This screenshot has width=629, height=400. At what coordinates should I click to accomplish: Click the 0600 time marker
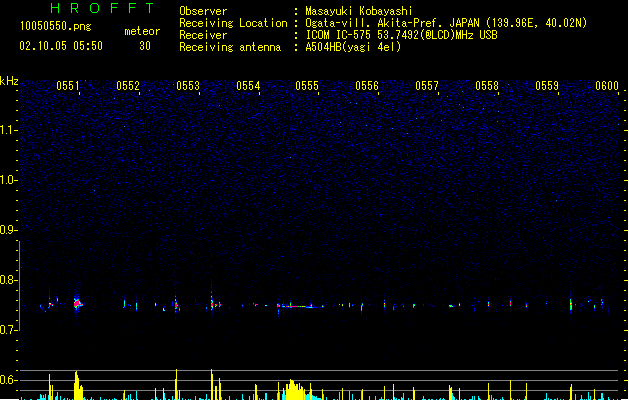point(607,86)
